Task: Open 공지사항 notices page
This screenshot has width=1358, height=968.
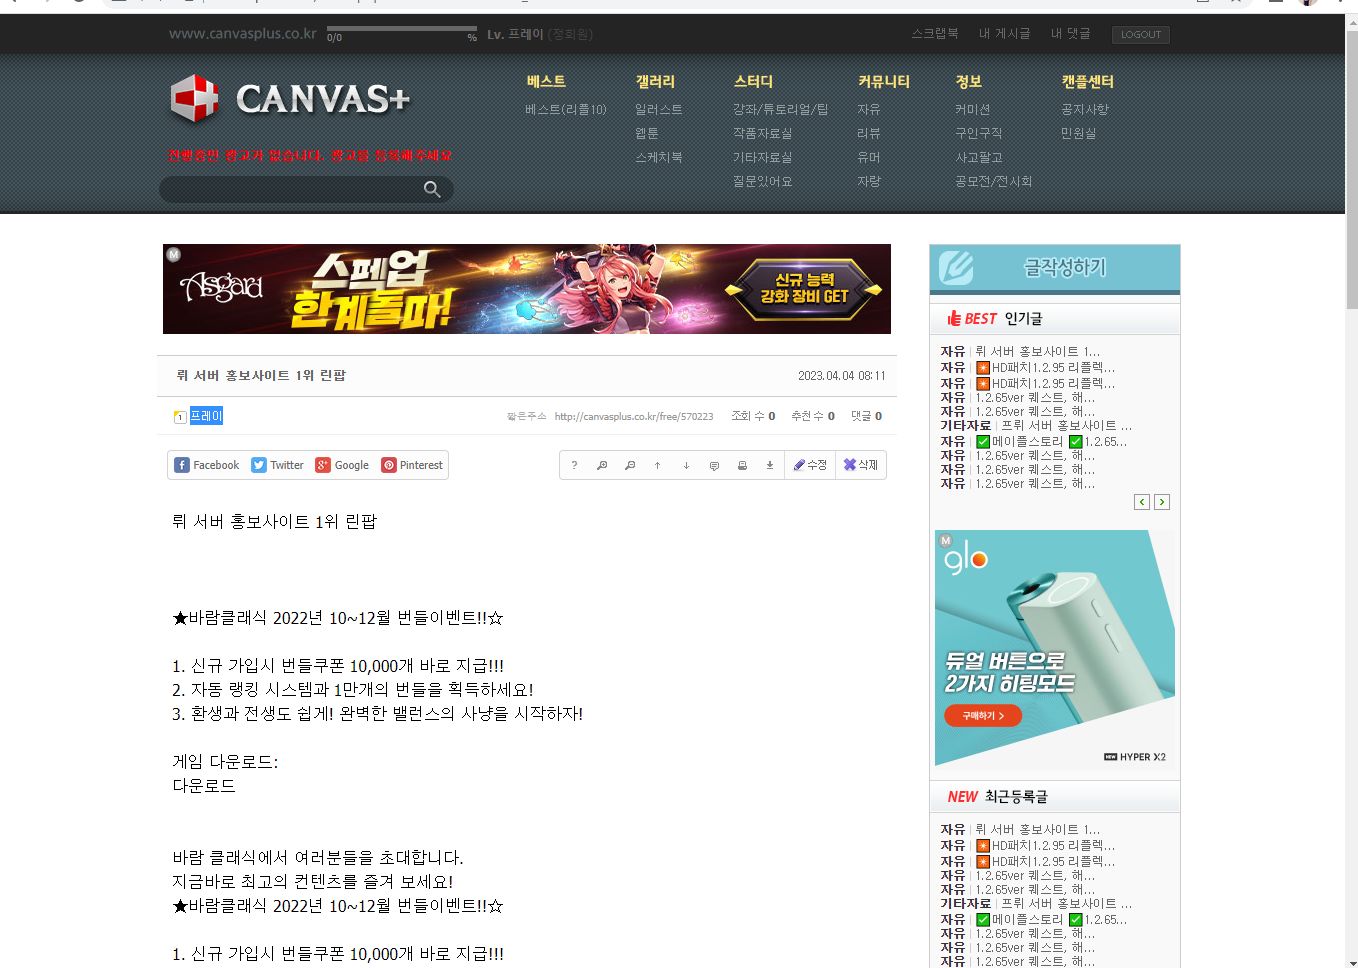Action: pos(1085,110)
